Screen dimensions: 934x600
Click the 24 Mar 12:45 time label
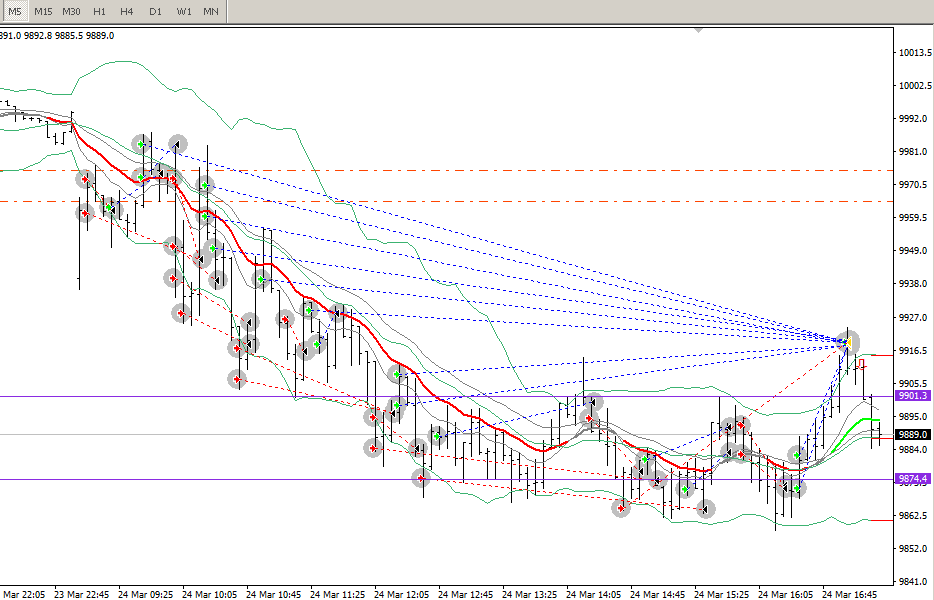466,594
